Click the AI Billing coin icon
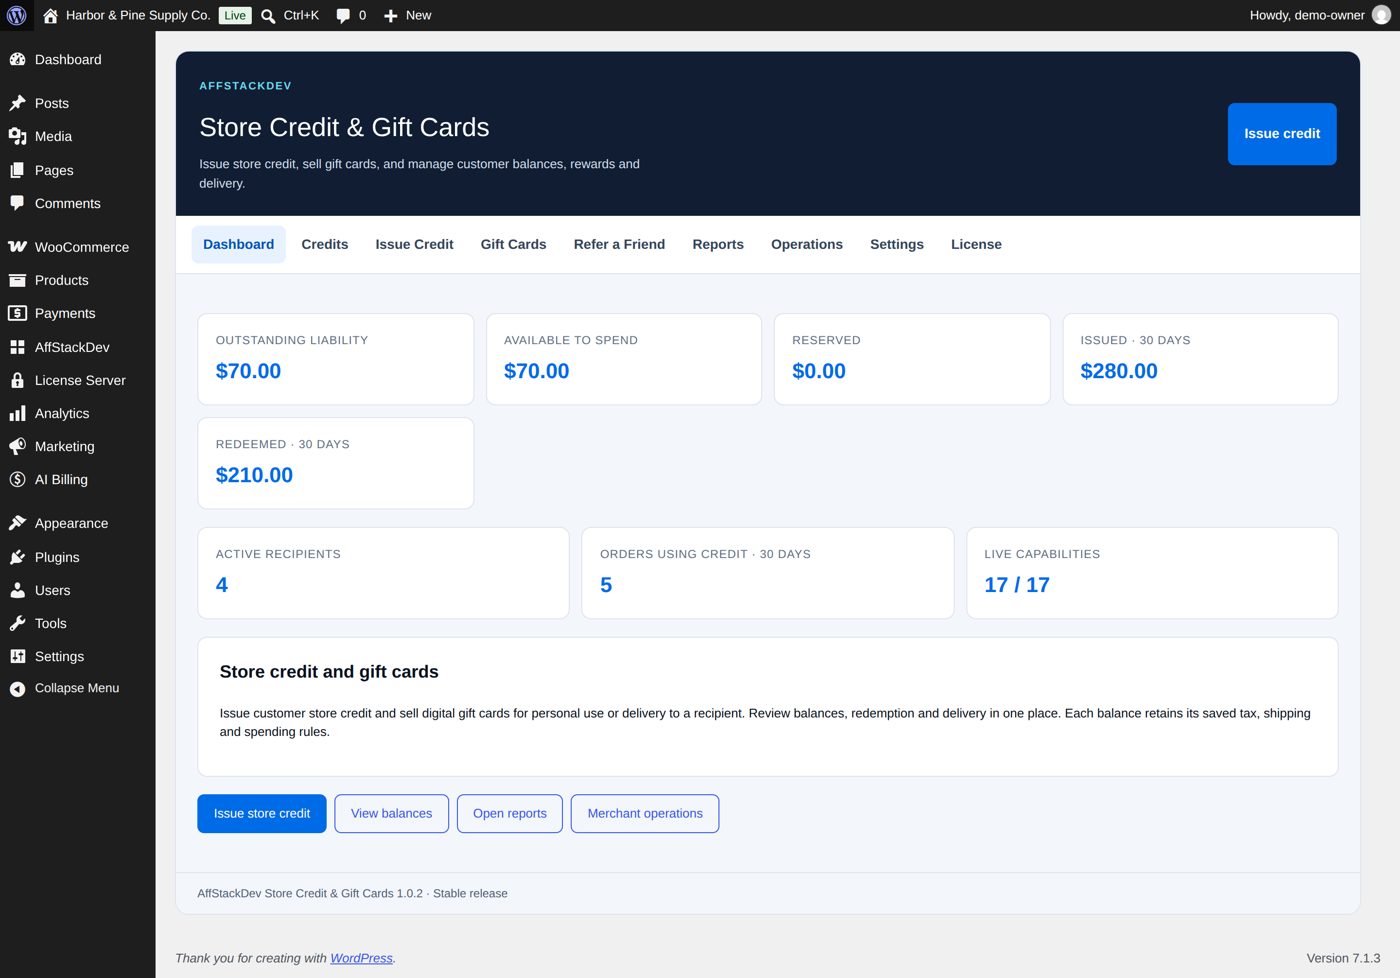The image size is (1400, 978). (x=17, y=479)
